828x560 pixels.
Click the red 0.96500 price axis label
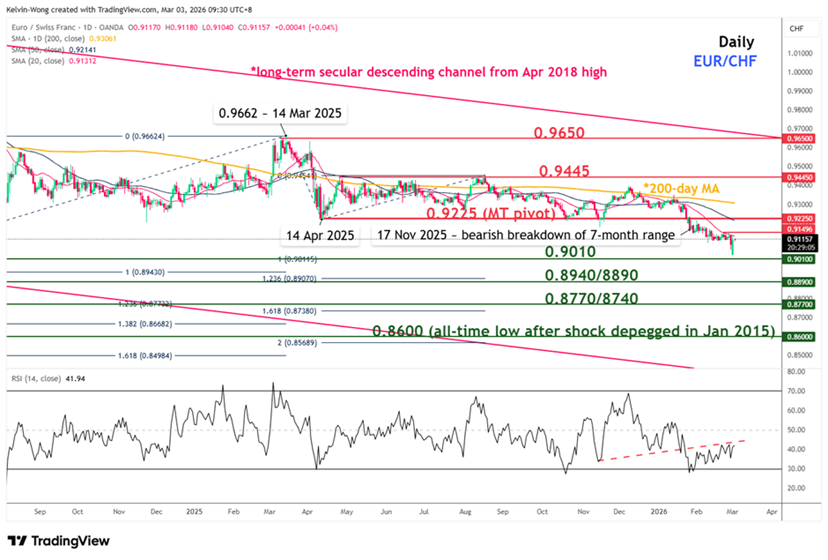798,137
